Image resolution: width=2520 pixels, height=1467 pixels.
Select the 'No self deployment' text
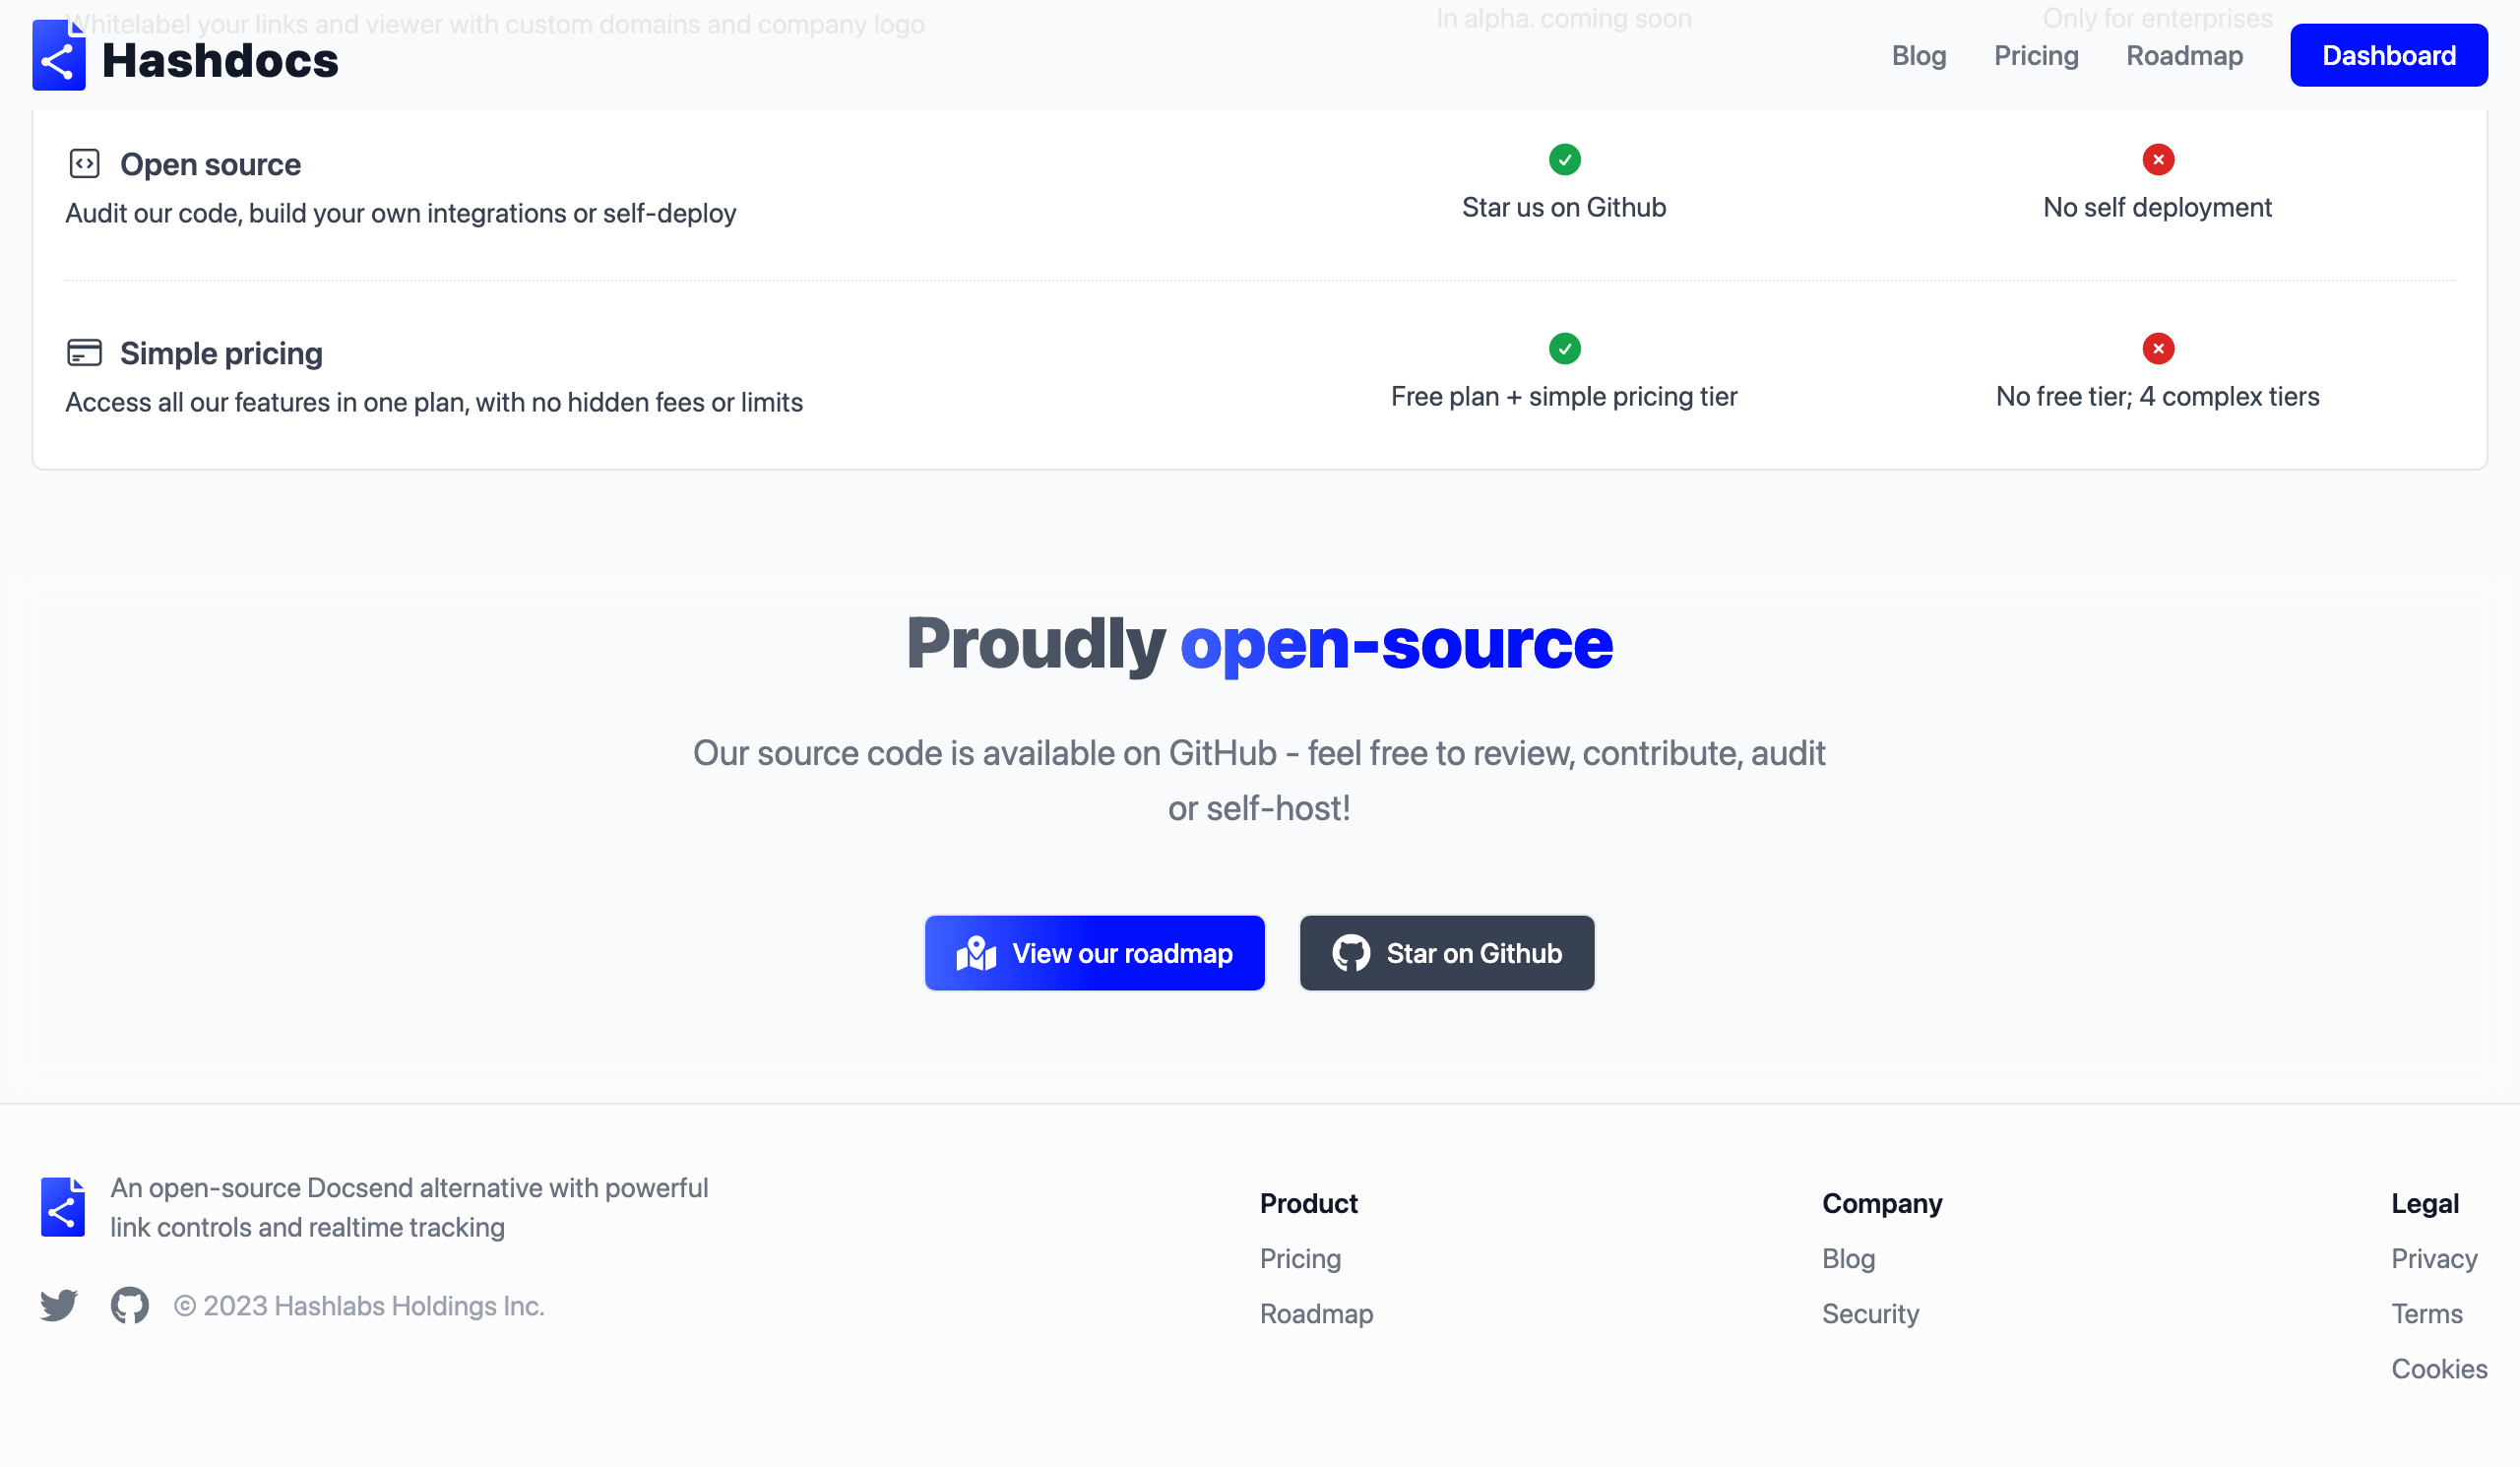[2156, 208]
